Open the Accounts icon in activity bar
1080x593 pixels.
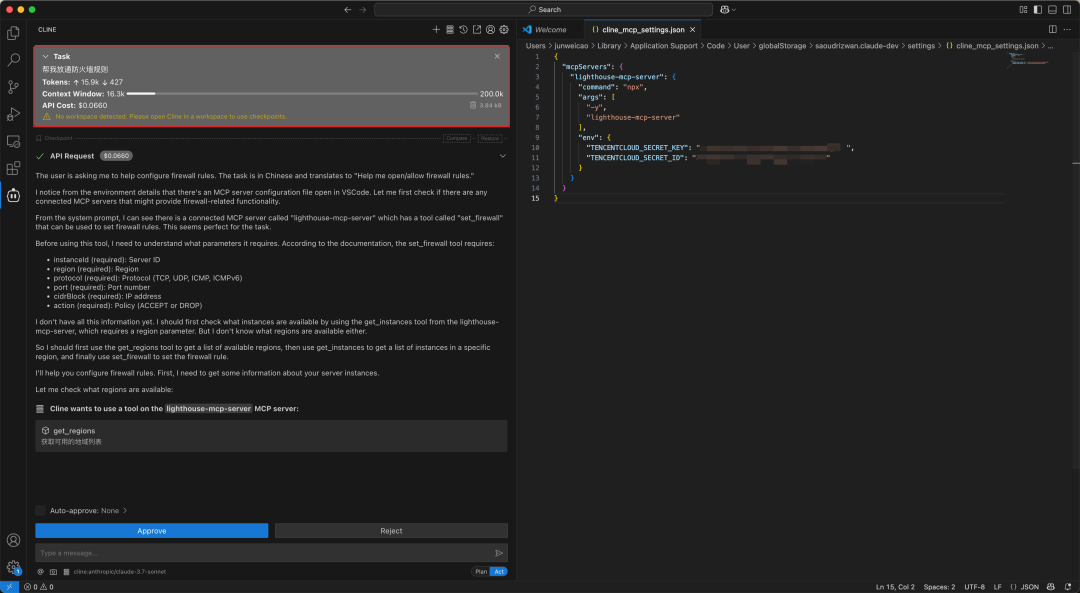13,541
